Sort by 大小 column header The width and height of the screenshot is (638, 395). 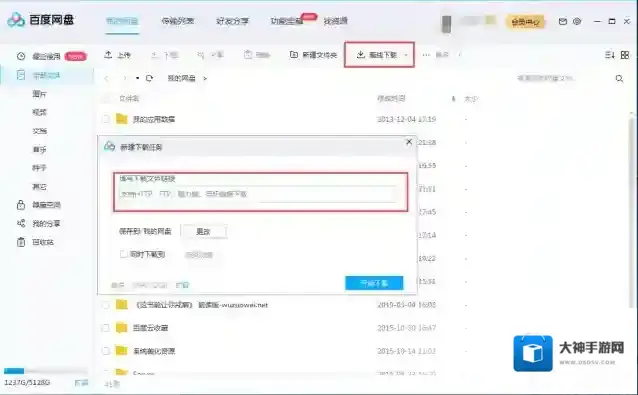tap(471, 99)
